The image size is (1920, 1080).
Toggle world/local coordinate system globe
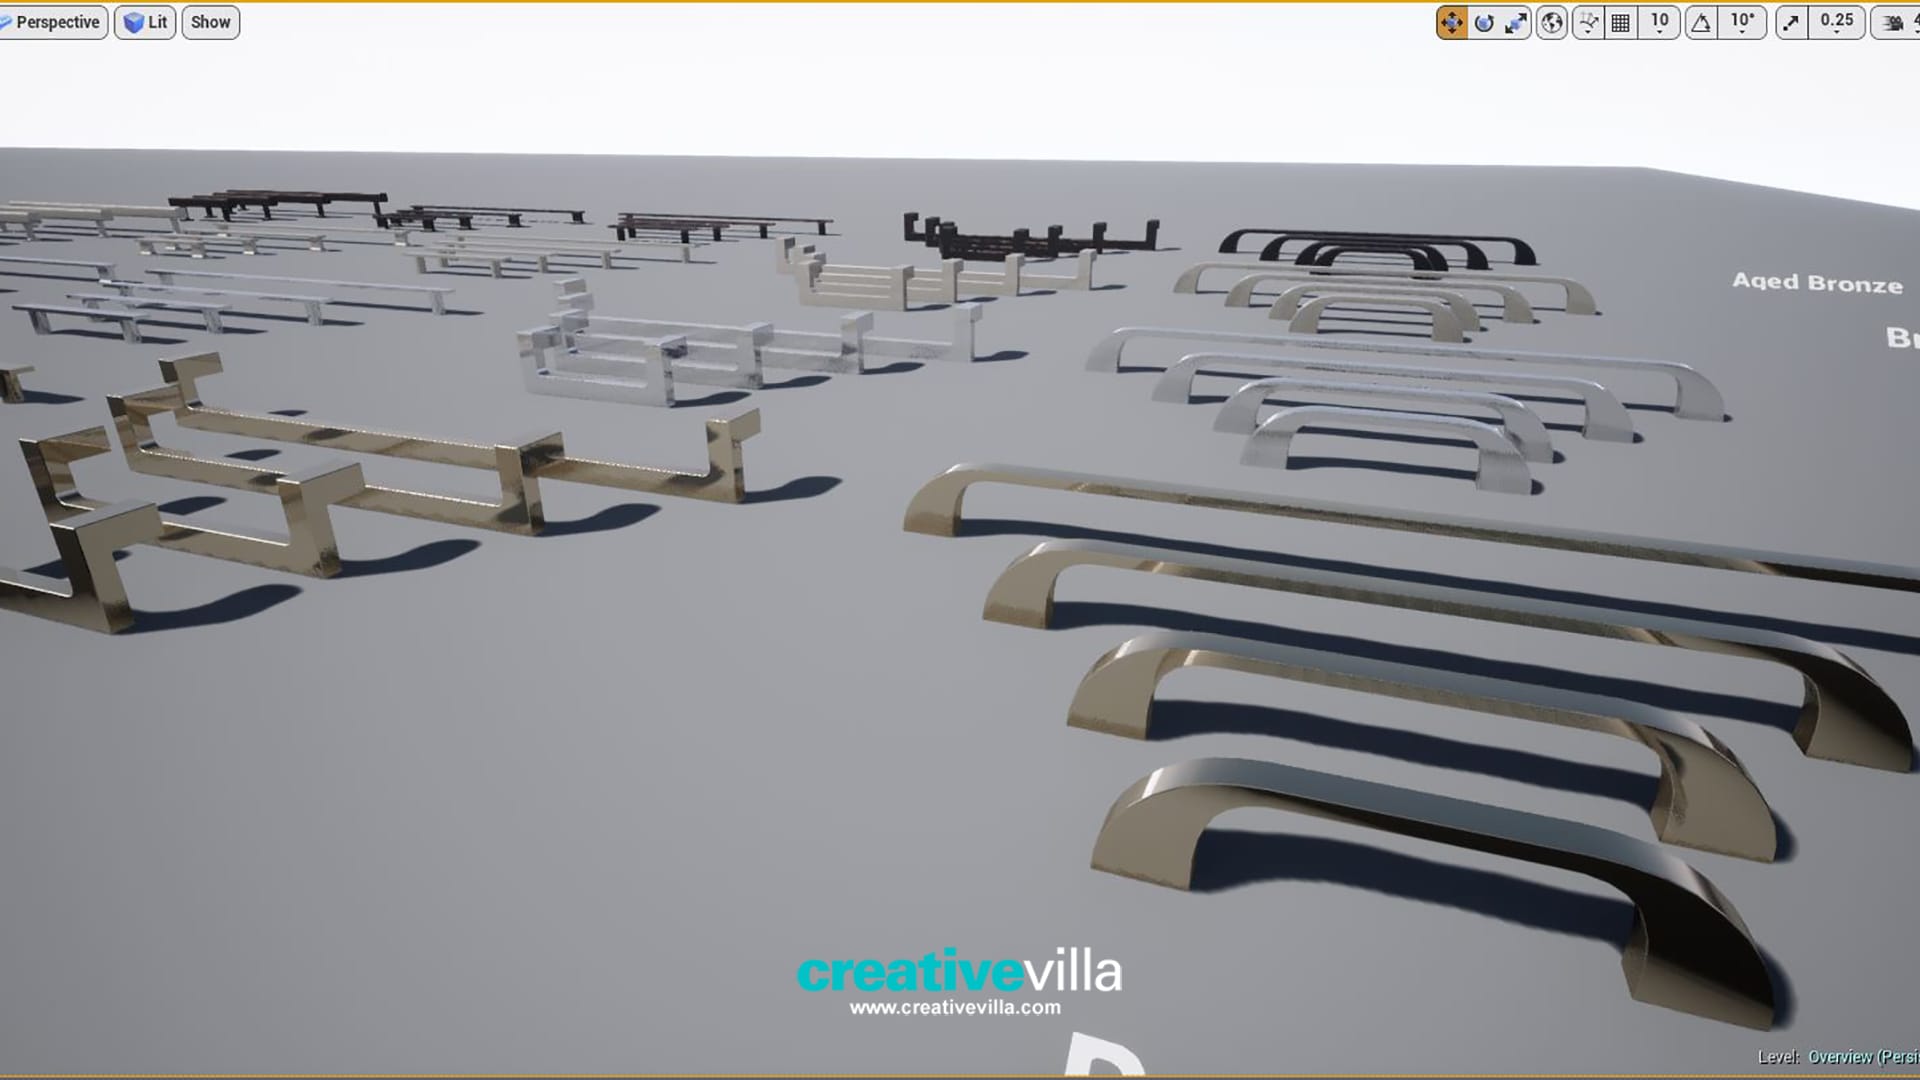tap(1552, 22)
